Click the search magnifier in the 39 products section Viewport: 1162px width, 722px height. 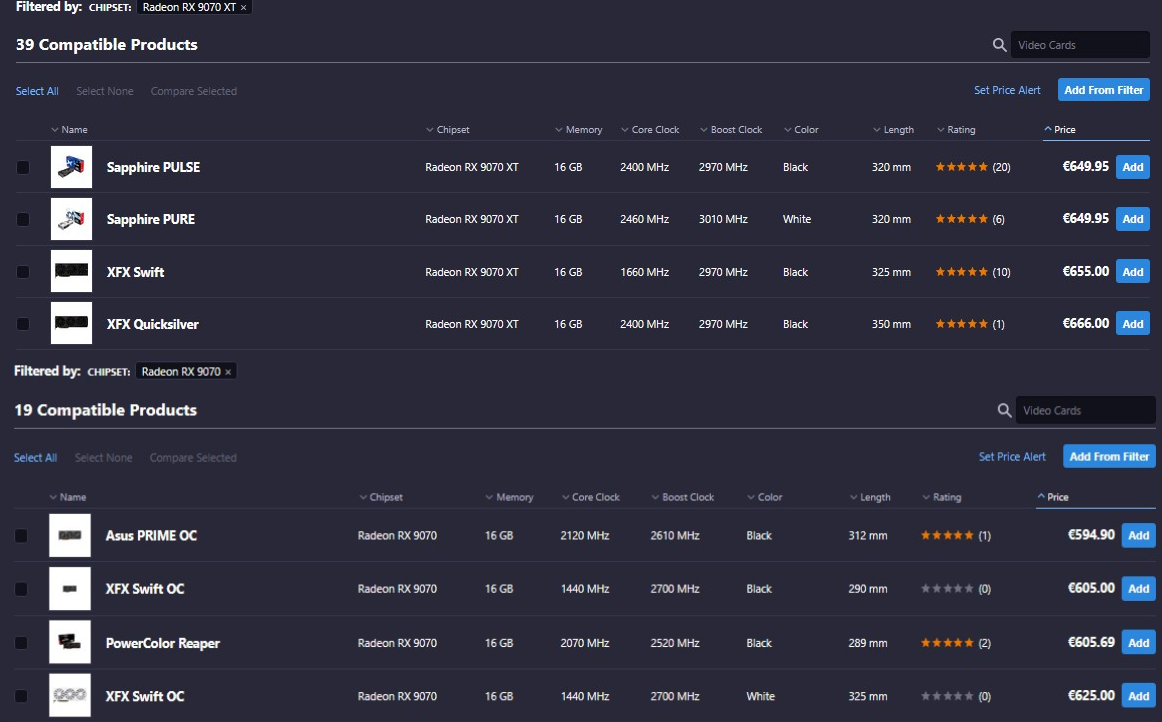(999, 45)
